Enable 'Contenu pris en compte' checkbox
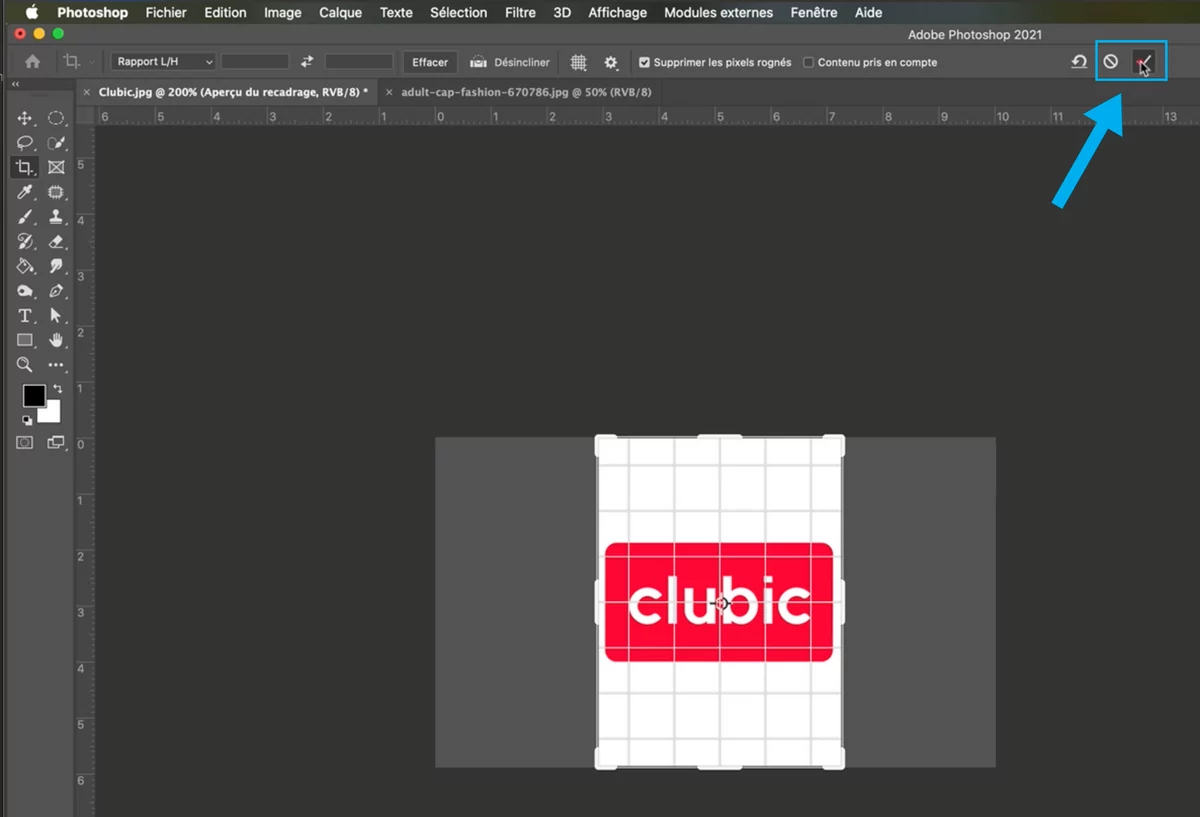1200x817 pixels. pos(809,62)
